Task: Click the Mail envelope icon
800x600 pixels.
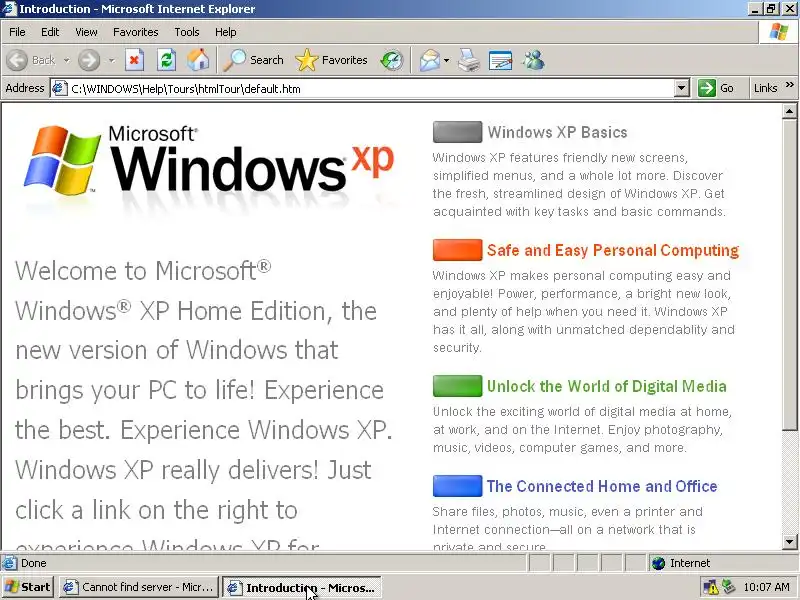Action: tap(430, 60)
